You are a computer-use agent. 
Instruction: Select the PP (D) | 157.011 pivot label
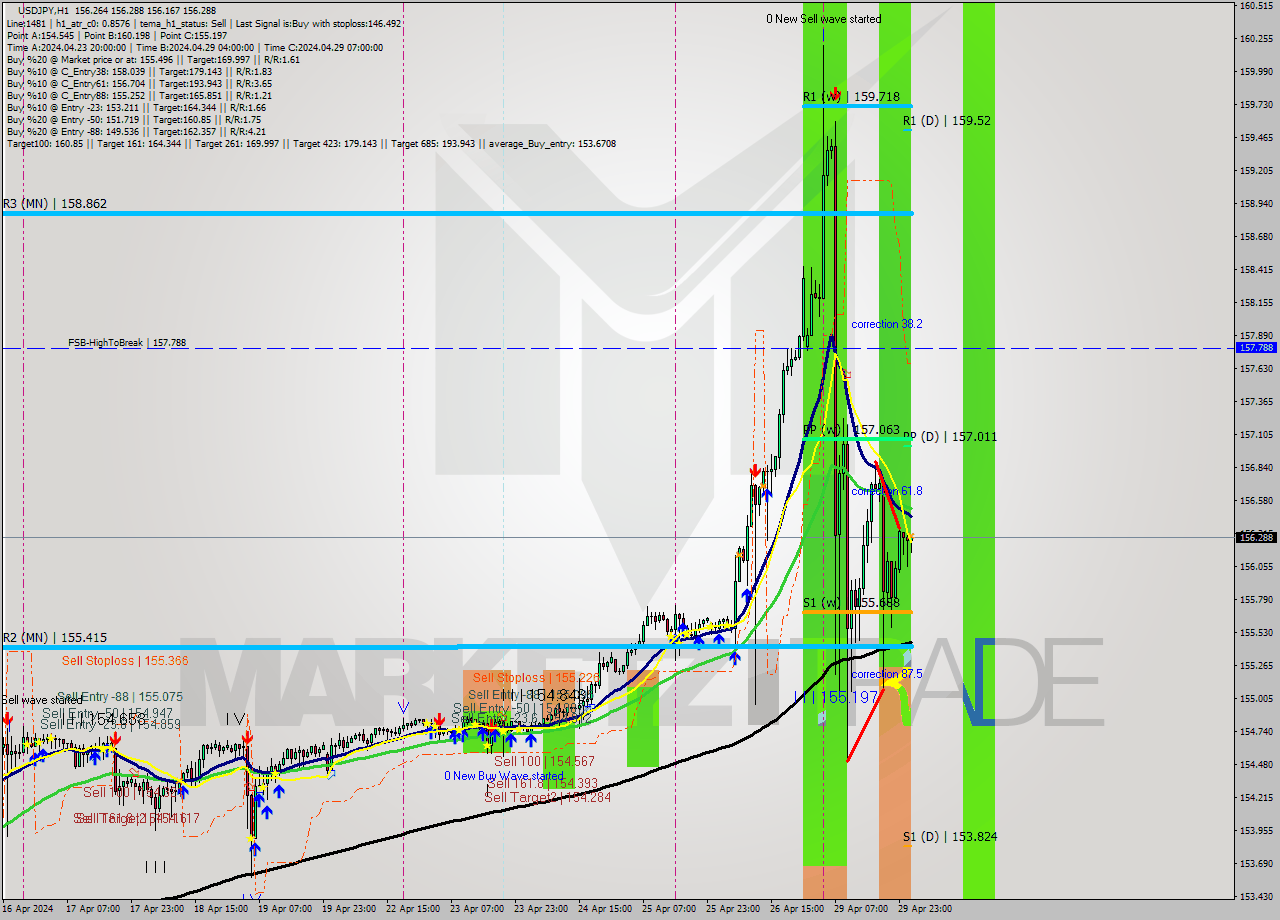(x=950, y=437)
